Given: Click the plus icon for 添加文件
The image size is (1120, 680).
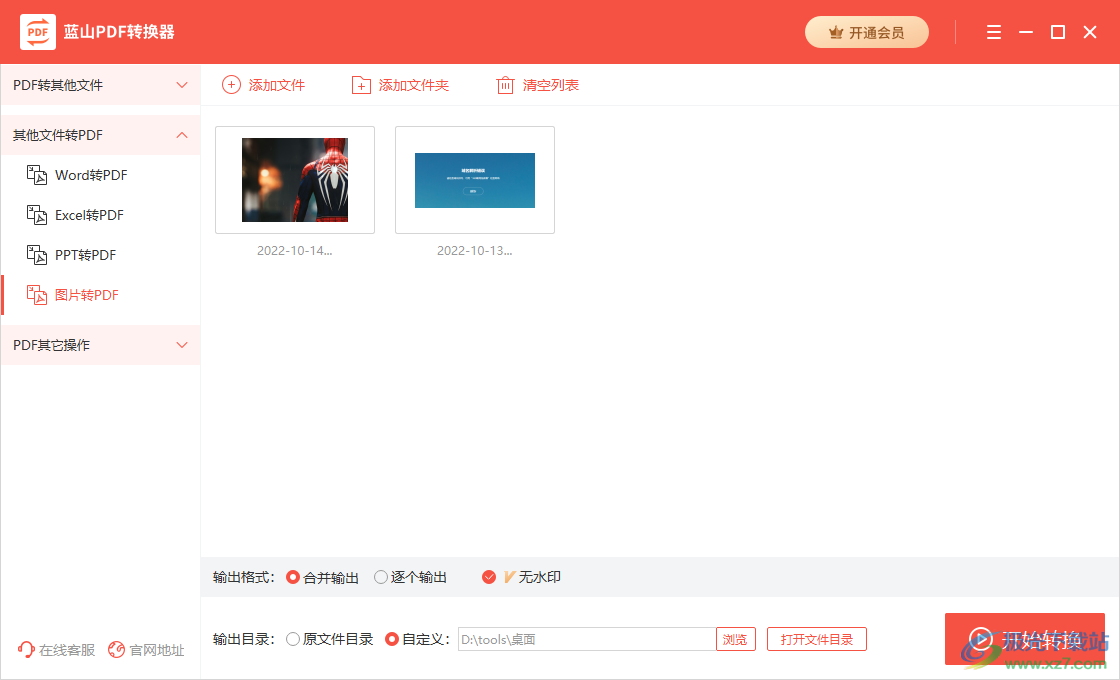Looking at the screenshot, I should click(x=231, y=85).
